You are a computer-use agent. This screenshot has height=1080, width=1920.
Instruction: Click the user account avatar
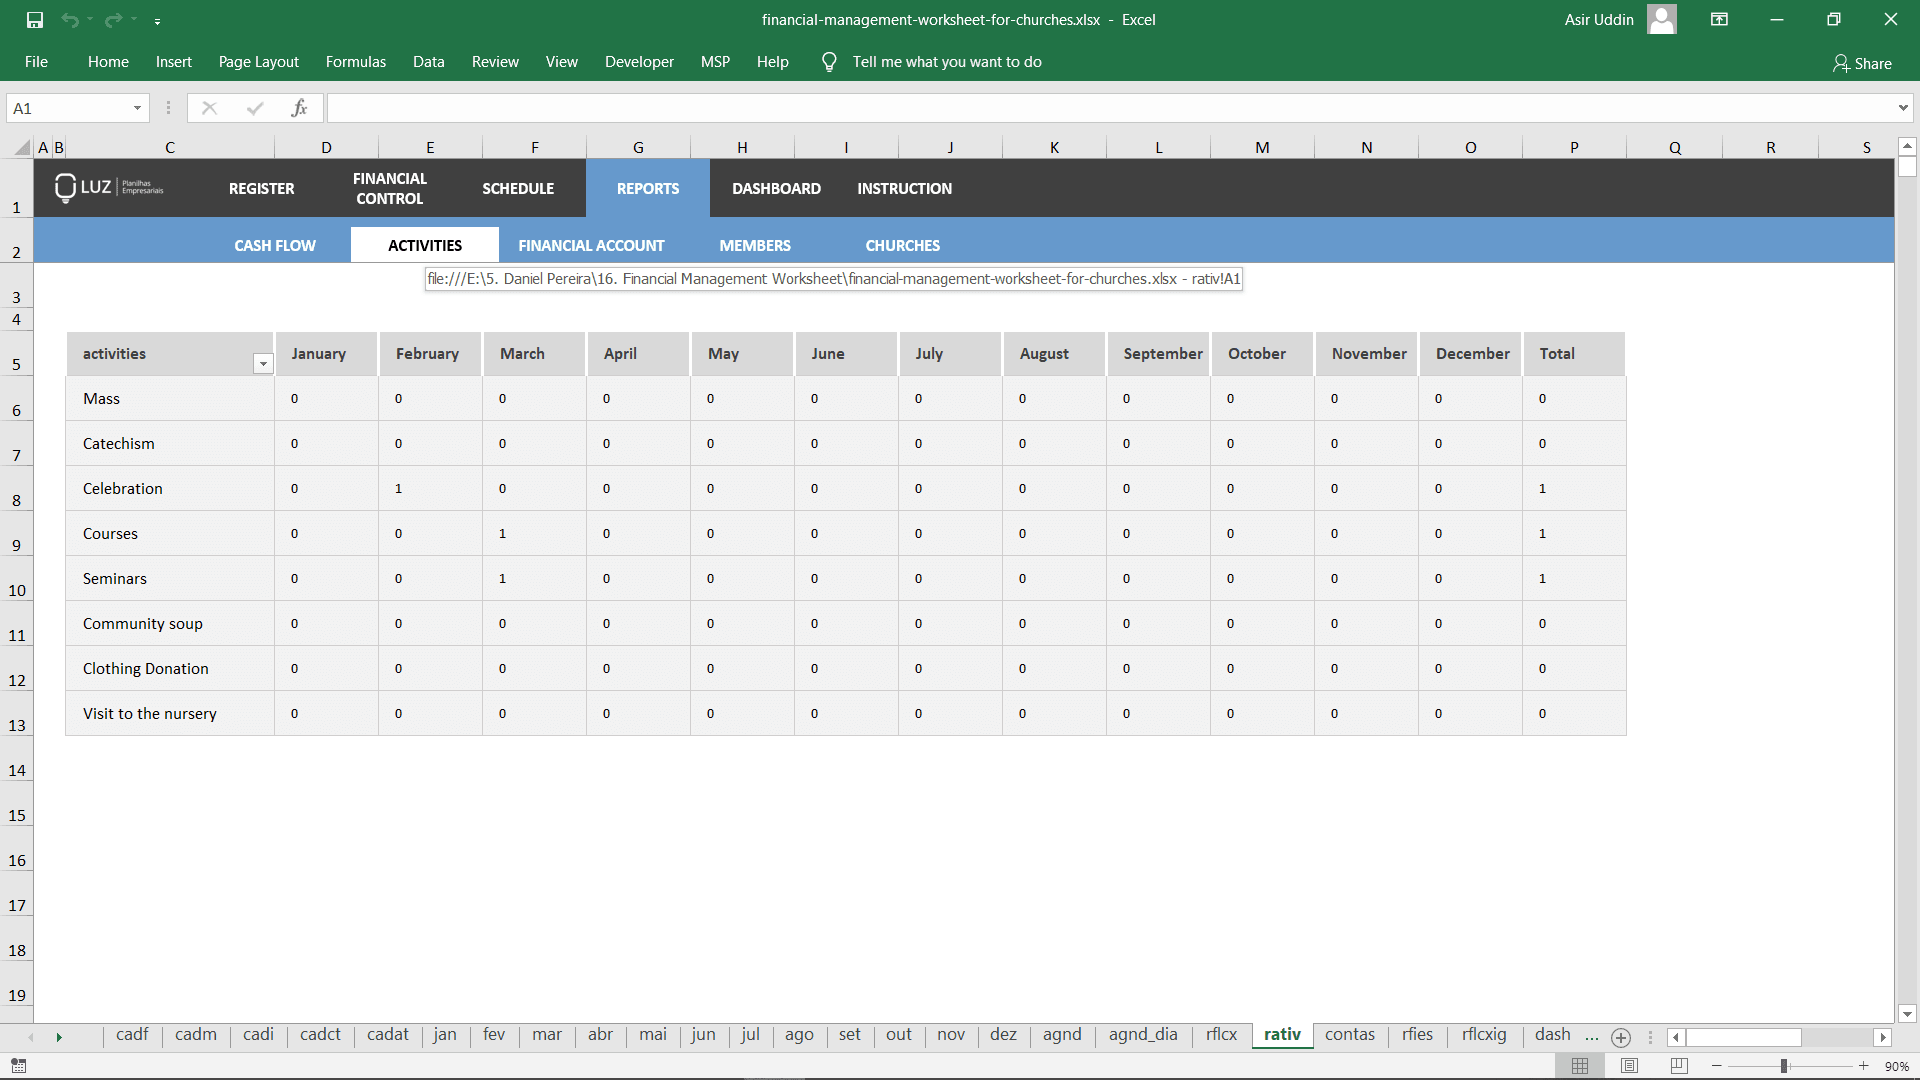pyautogui.click(x=1662, y=19)
